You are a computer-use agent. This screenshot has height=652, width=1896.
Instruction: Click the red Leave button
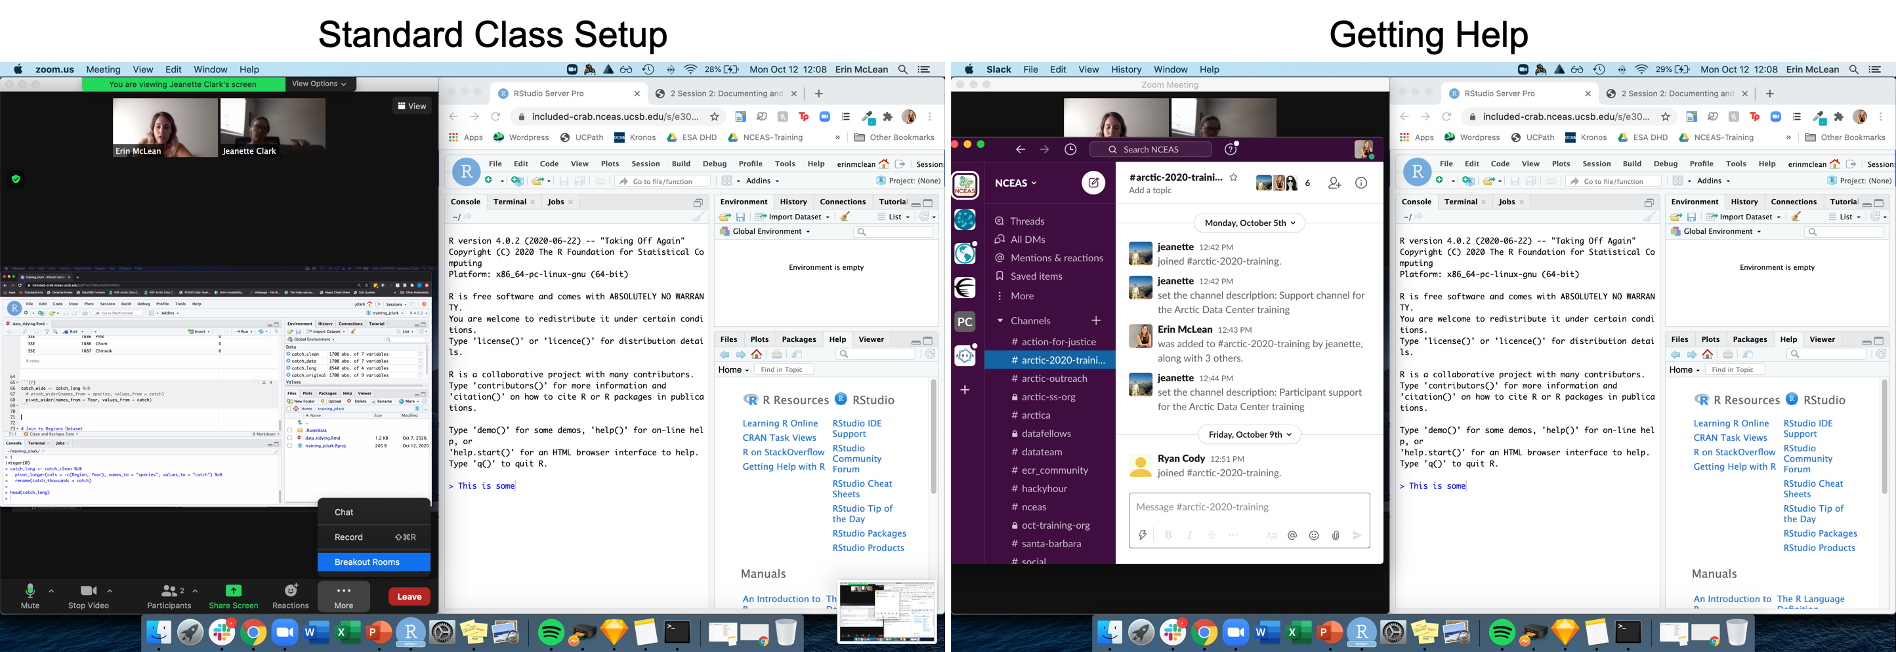tap(409, 597)
